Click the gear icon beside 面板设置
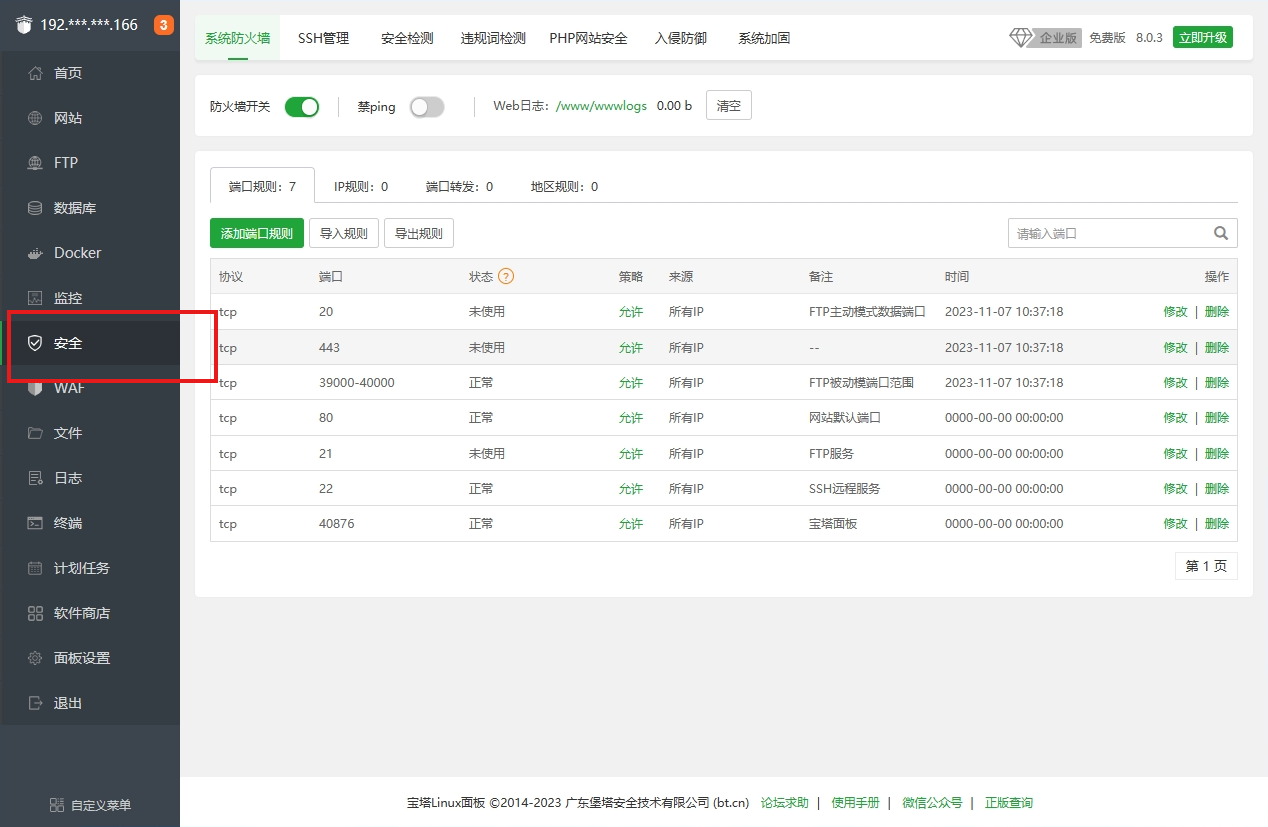The image size is (1268, 827). pyautogui.click(x=35, y=658)
